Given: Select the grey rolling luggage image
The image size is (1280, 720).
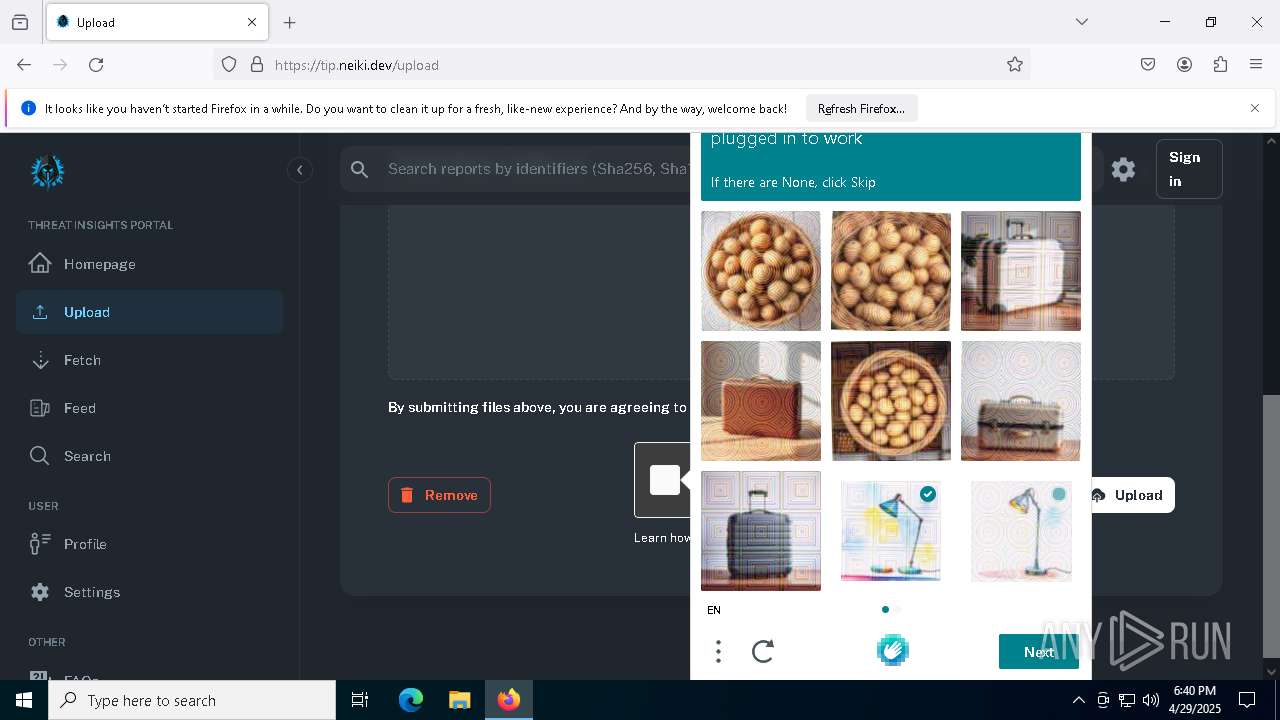Looking at the screenshot, I should pyautogui.click(x=761, y=531).
